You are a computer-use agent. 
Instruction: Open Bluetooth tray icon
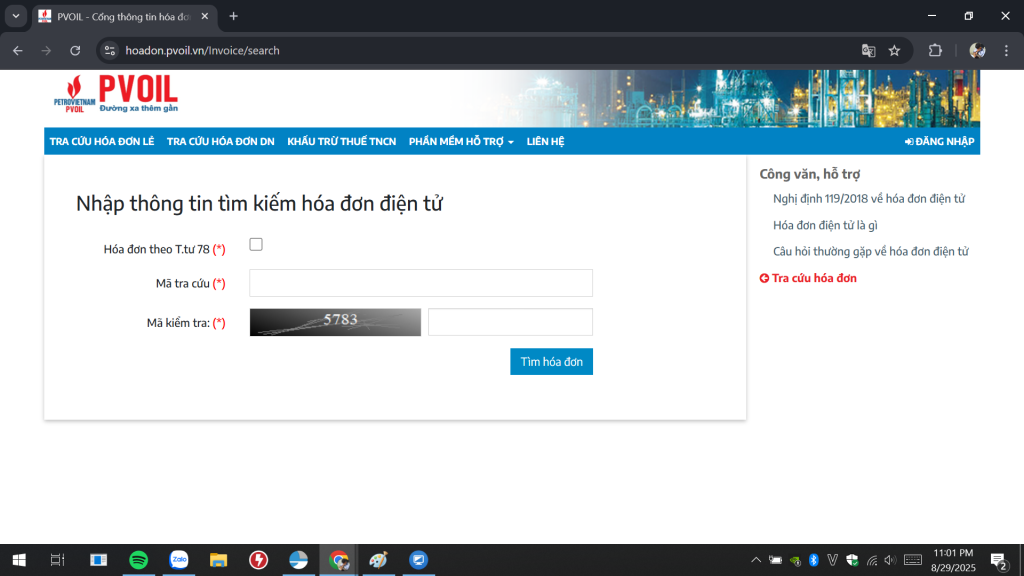click(x=814, y=560)
